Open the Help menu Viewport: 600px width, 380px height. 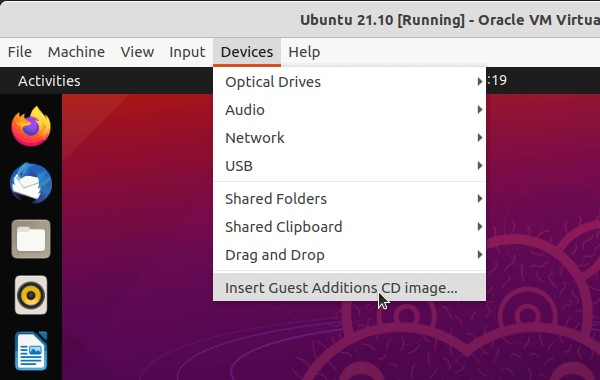click(304, 52)
